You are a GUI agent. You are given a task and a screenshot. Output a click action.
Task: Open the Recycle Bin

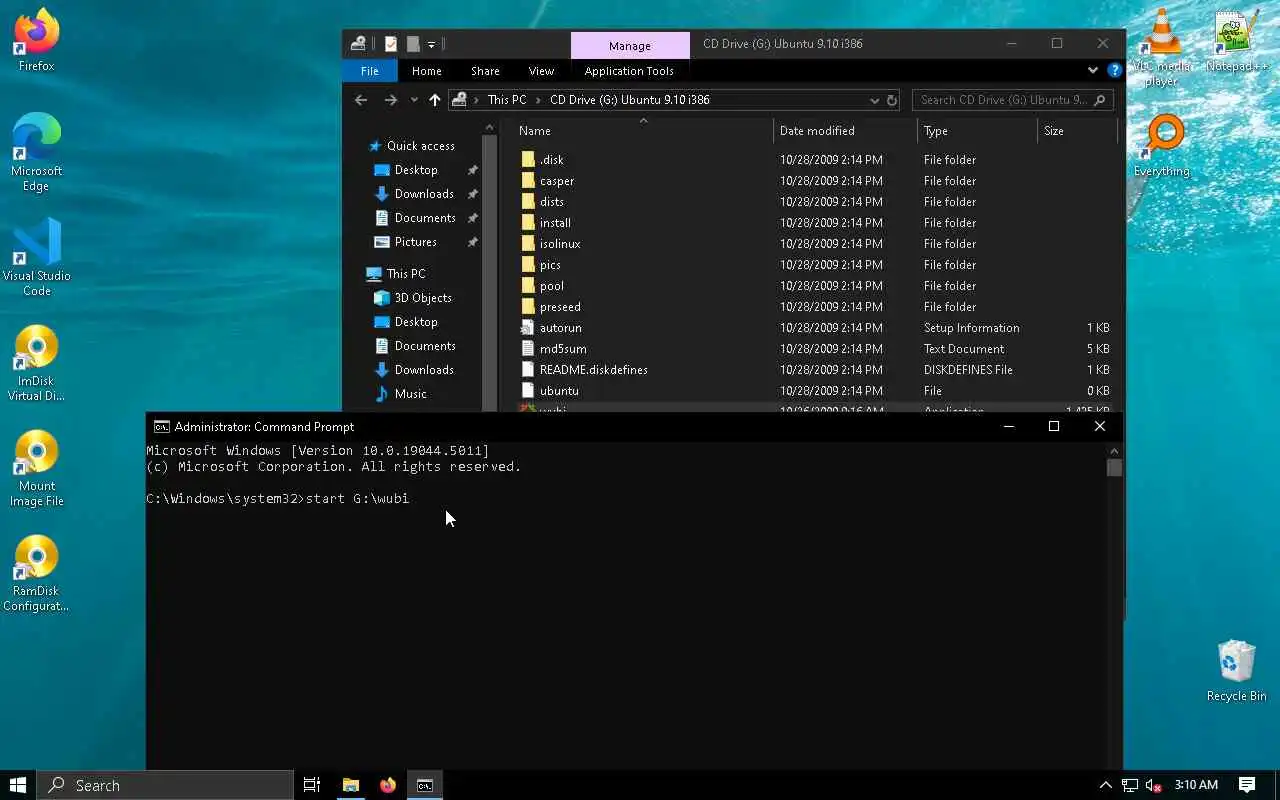[1236, 671]
